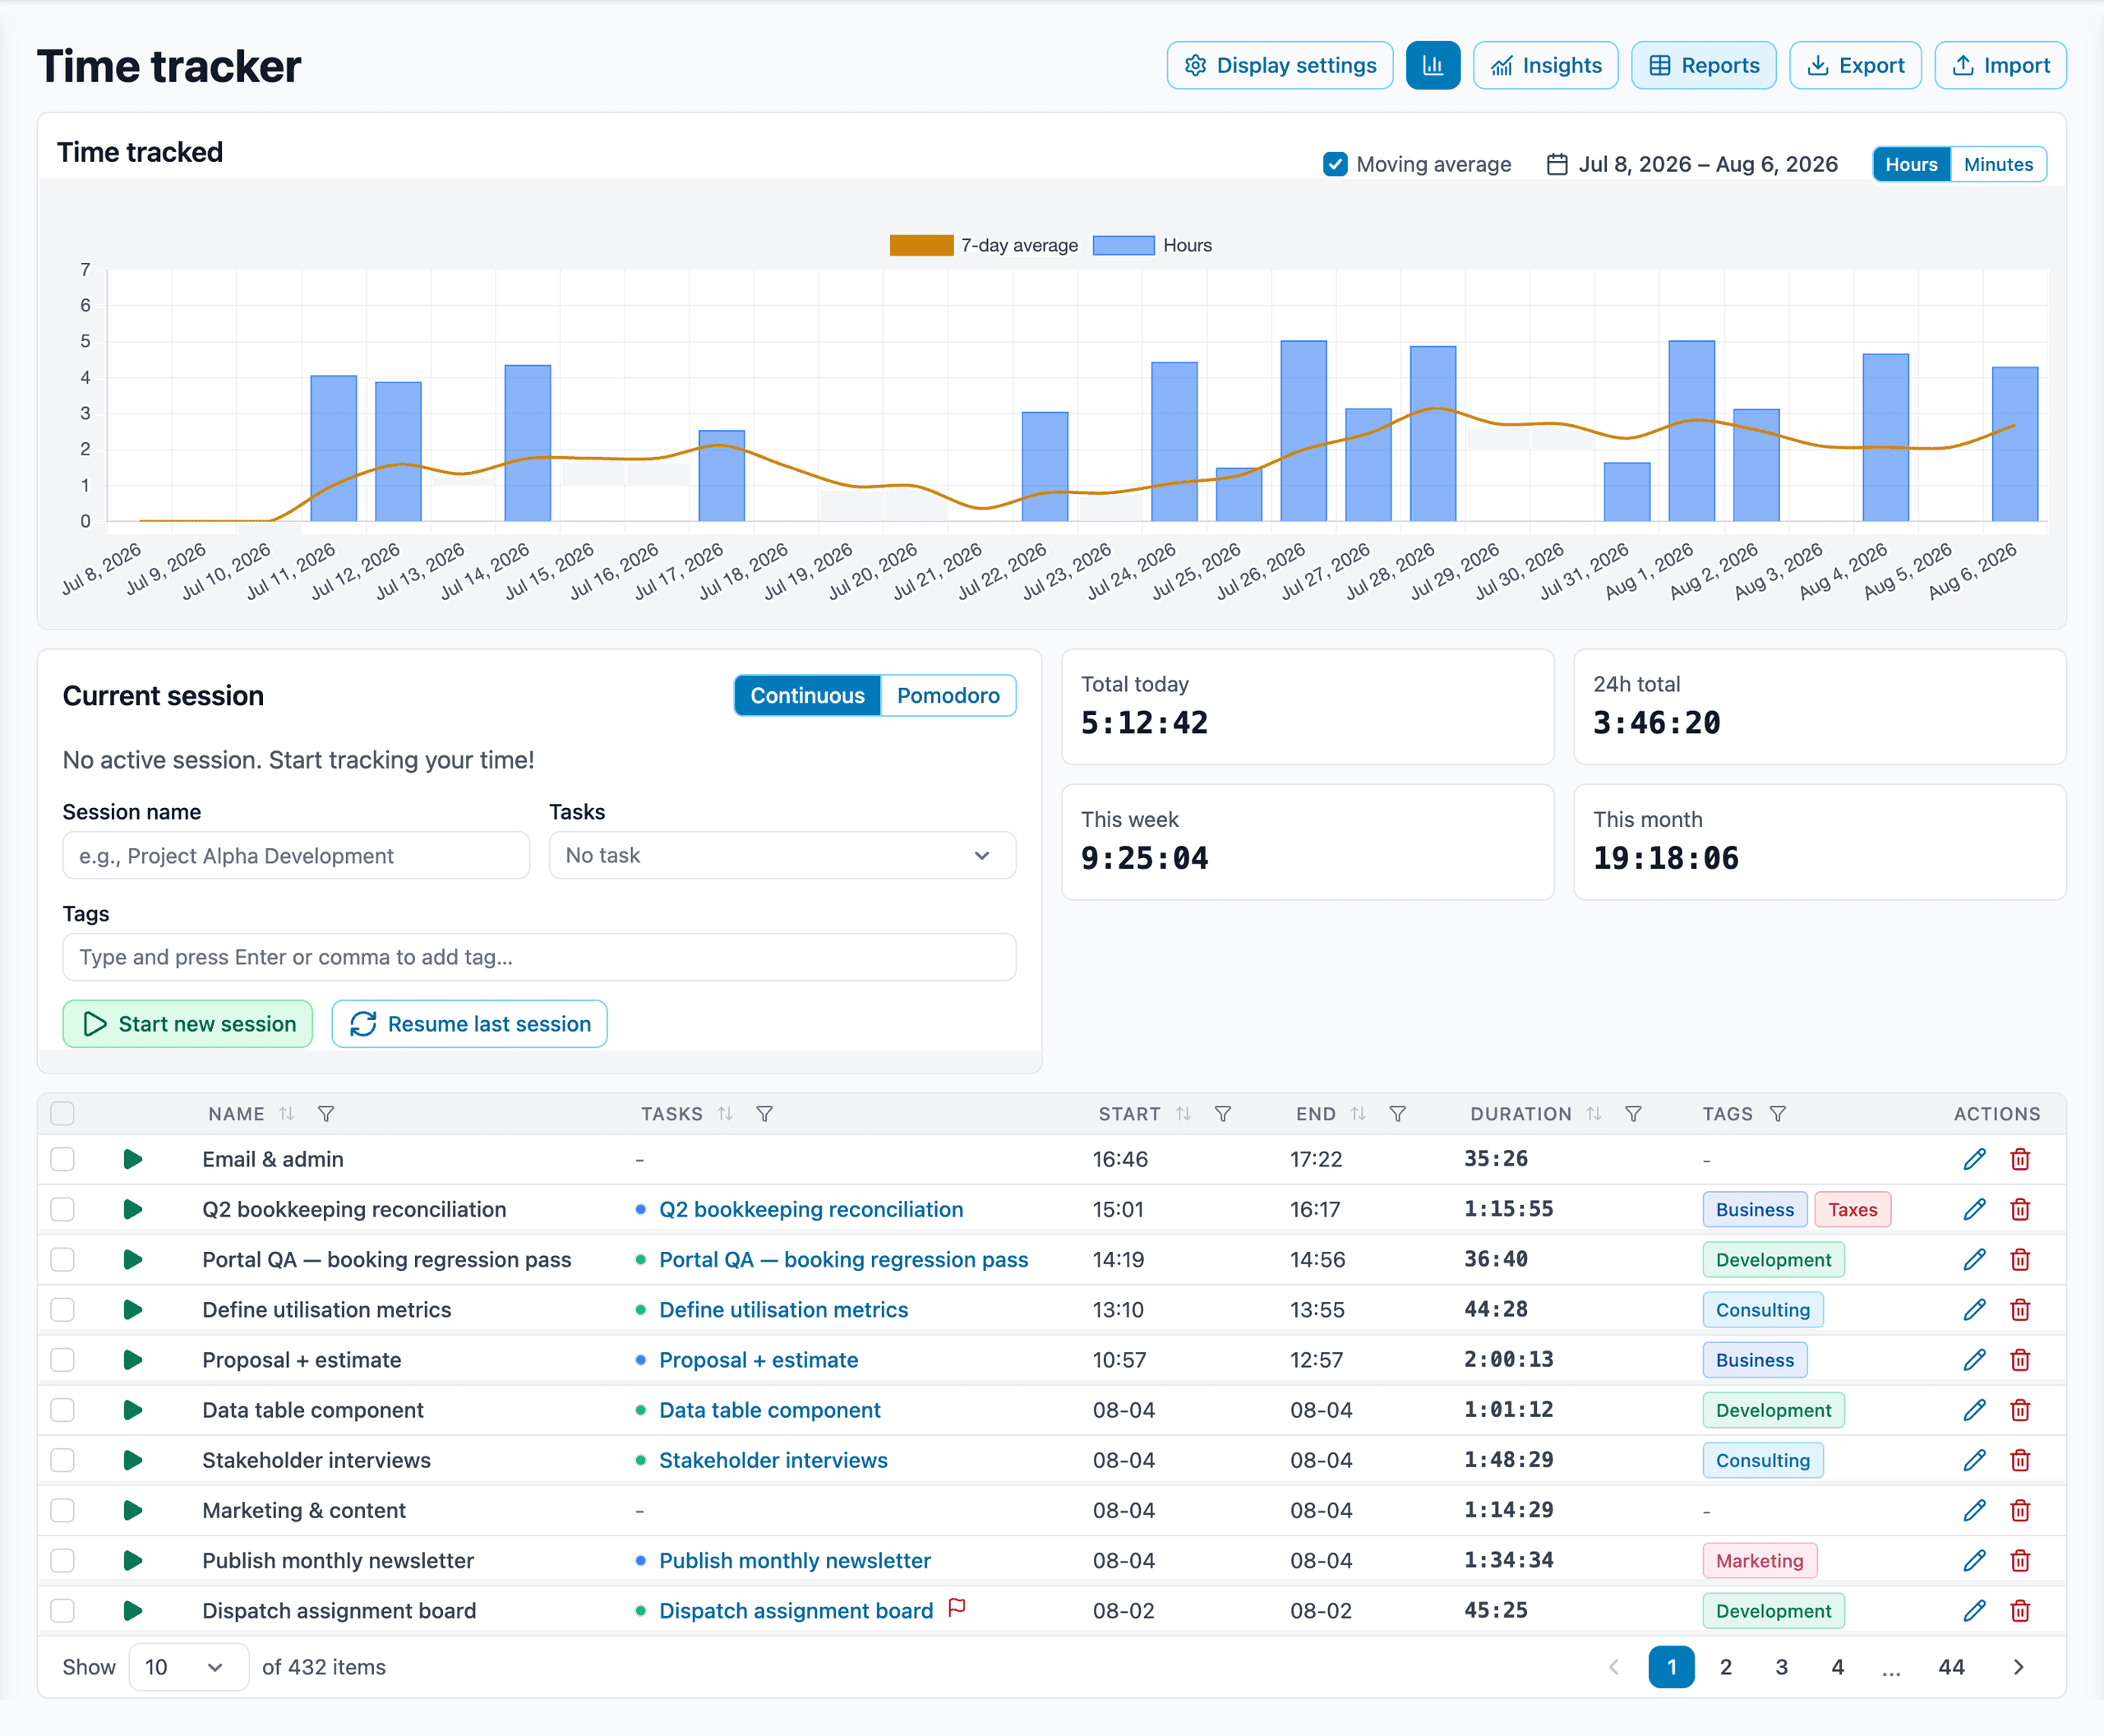Sort by End time

click(1358, 1114)
